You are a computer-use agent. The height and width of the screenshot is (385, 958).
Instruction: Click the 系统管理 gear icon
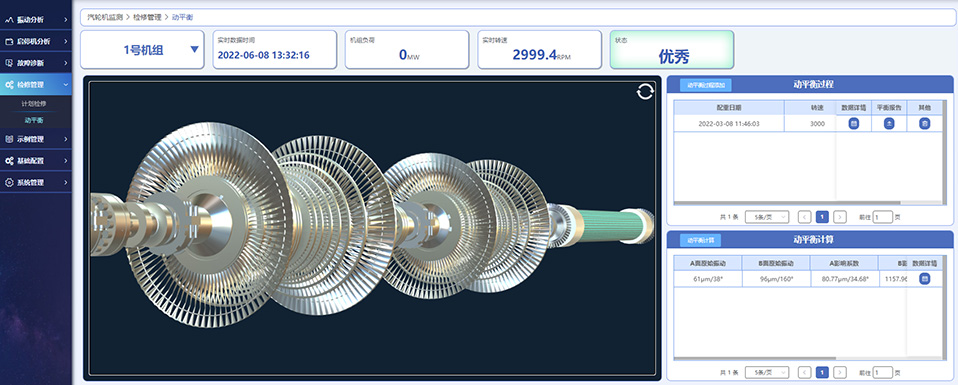click(9, 182)
